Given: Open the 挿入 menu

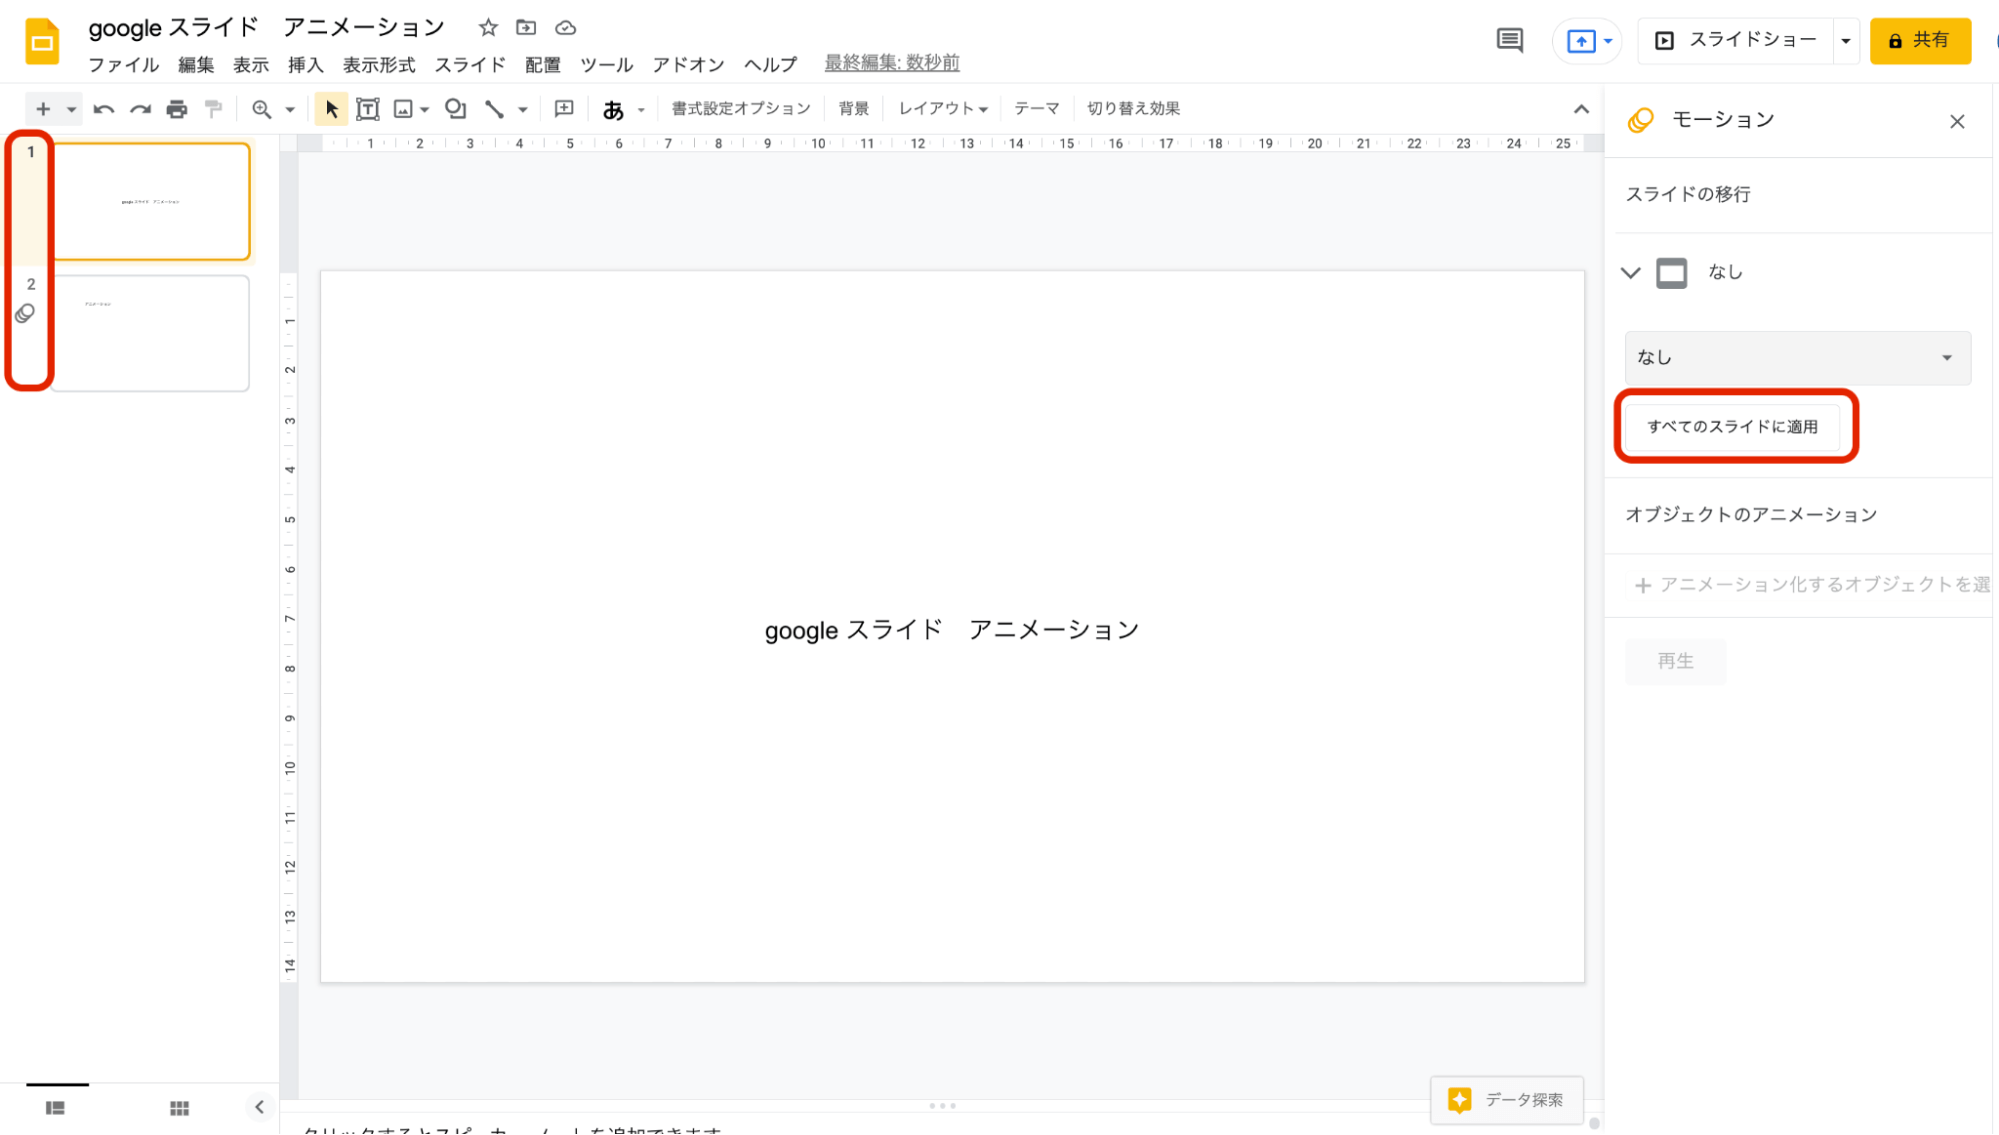Looking at the screenshot, I should coord(306,64).
